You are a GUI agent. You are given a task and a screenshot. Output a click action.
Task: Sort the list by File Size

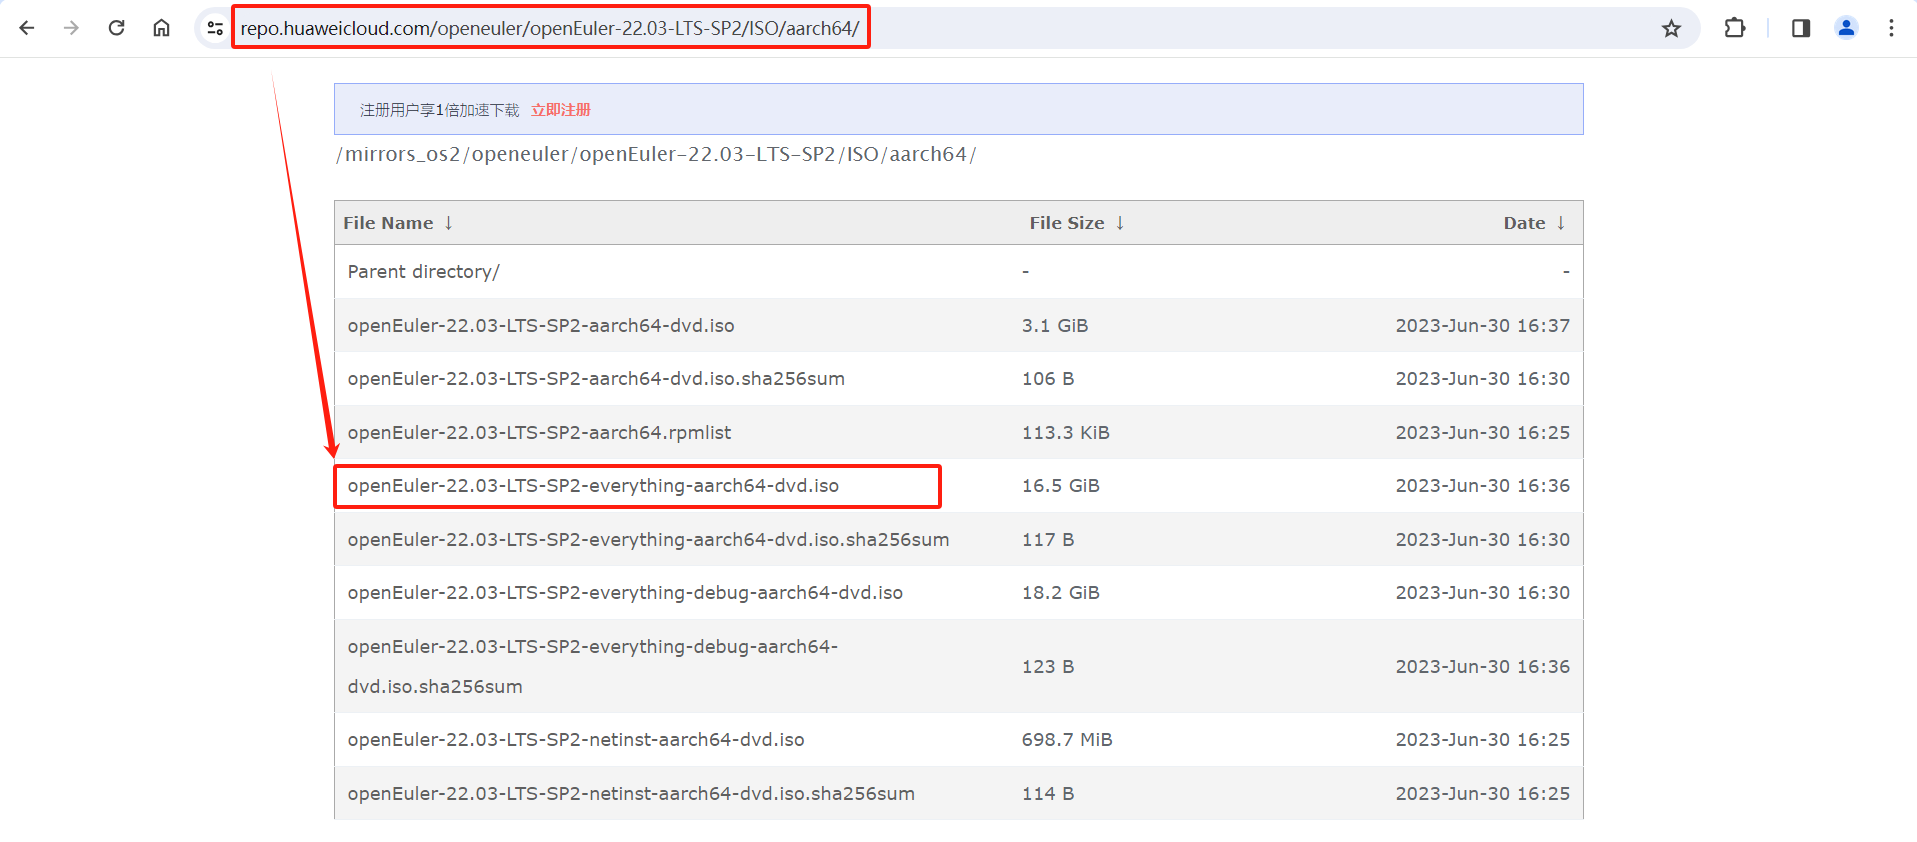tap(1077, 223)
